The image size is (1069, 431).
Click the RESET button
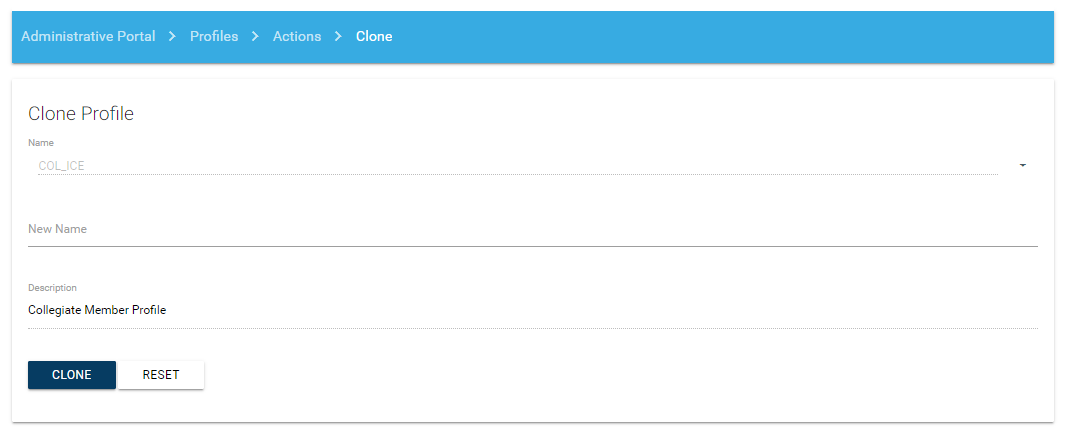click(161, 375)
